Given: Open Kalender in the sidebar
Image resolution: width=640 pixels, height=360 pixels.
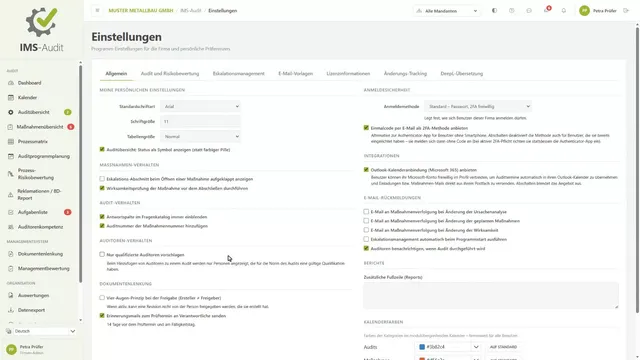Looking at the screenshot, I should pos(27,98).
